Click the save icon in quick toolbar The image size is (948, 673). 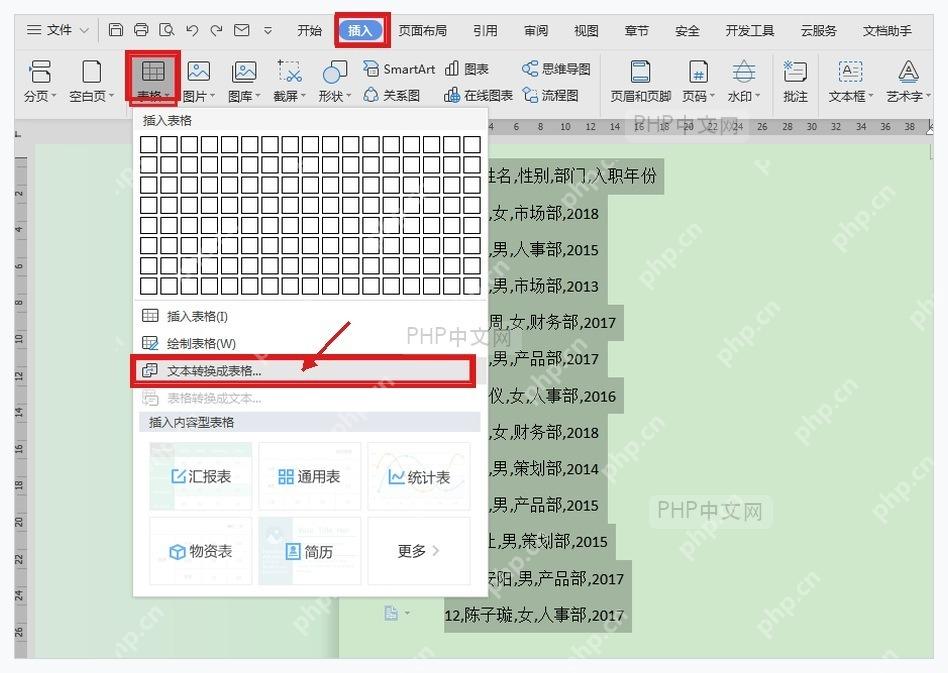pos(115,30)
